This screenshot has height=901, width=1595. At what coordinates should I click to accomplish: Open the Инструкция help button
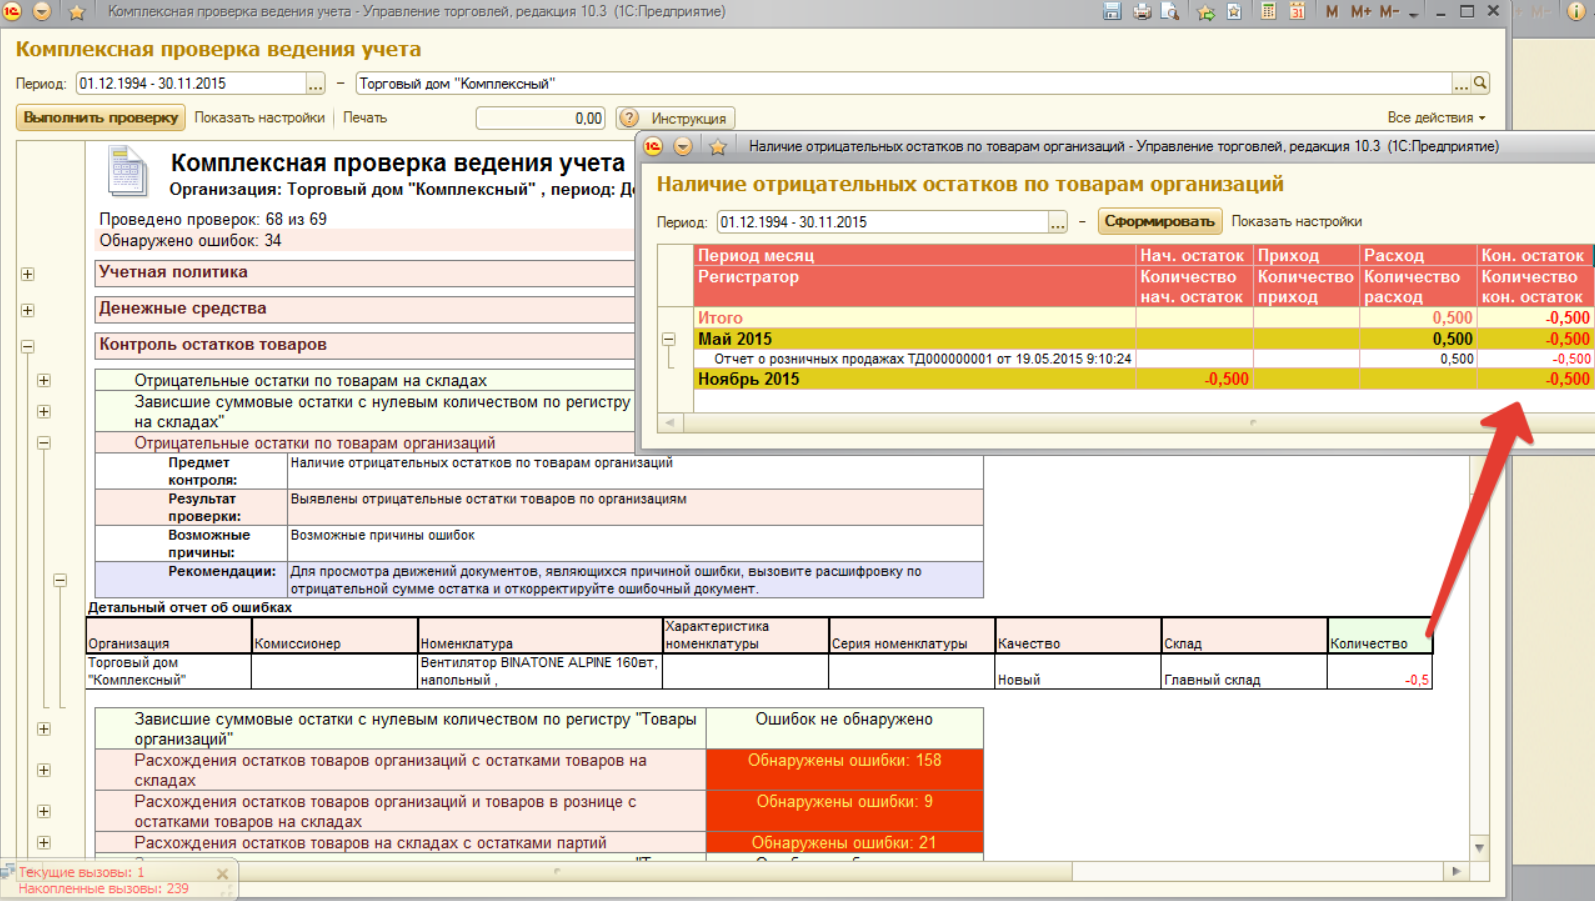676,118
